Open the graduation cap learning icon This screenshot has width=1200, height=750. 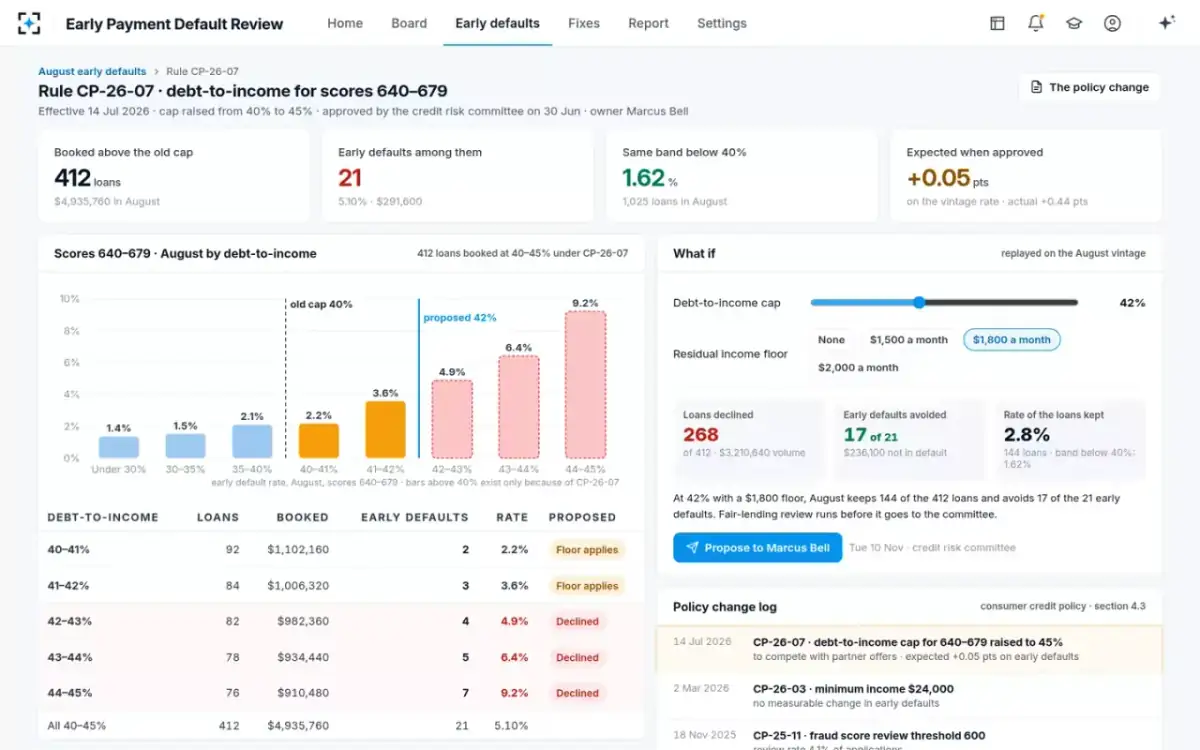[1074, 23]
